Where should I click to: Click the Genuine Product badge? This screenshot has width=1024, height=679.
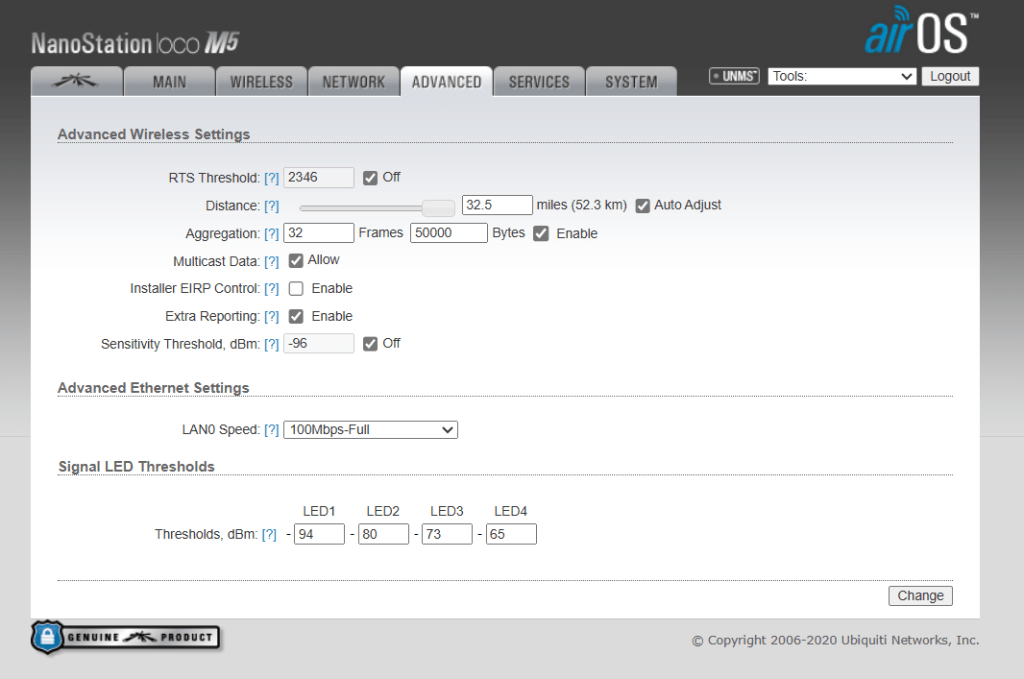126,637
